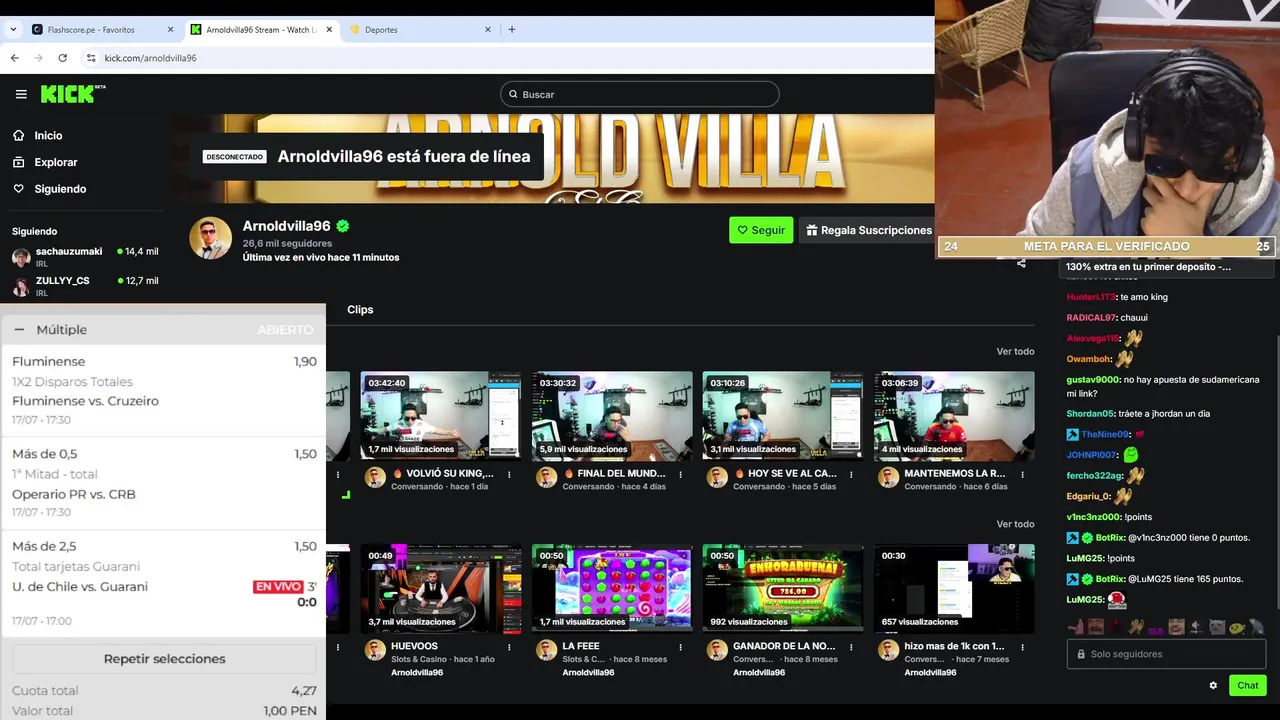Viewport: 1280px width, 720px height.
Task: Click the EN VIVO badge on the bet slip
Action: (278, 587)
